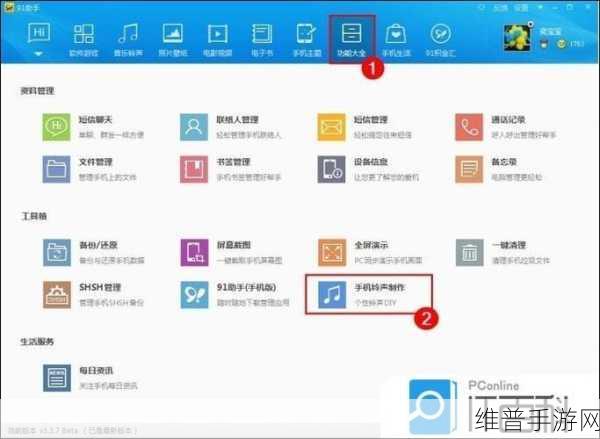600x439 pixels.
Task: Open 联系人管理 contacts management icon
Action: pos(194,127)
